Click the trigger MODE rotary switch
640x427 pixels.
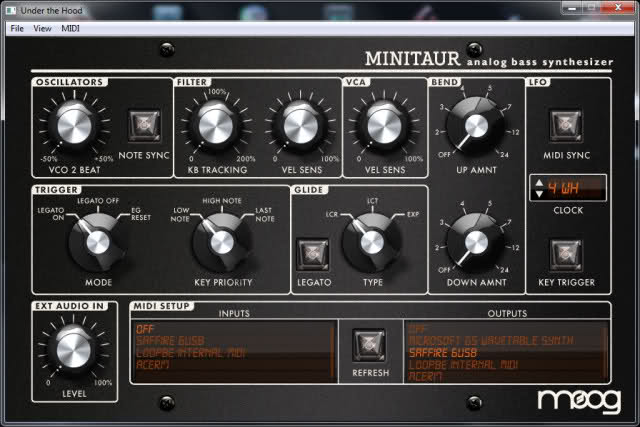pyautogui.click(x=98, y=242)
